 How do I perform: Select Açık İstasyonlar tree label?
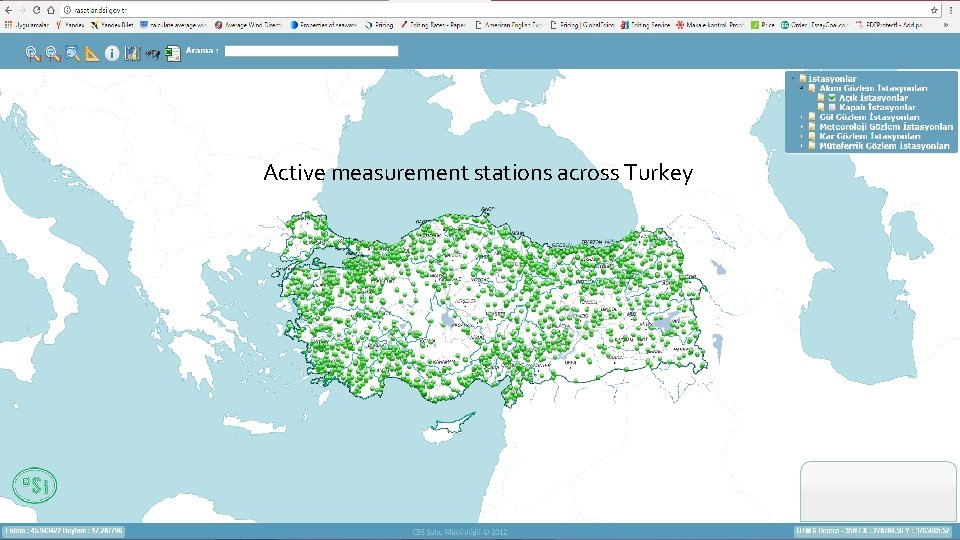click(x=873, y=98)
